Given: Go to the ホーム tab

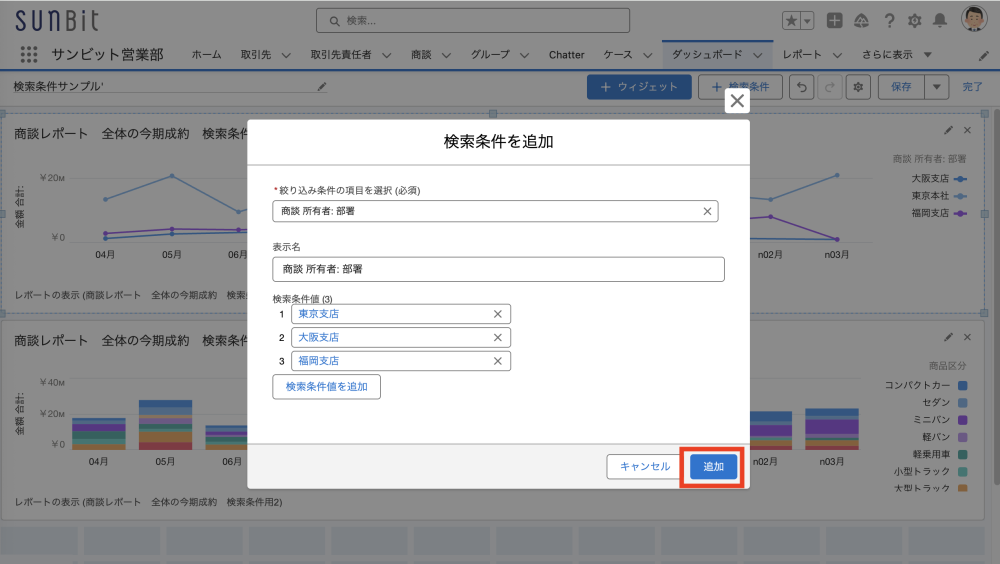Looking at the screenshot, I should [206, 55].
